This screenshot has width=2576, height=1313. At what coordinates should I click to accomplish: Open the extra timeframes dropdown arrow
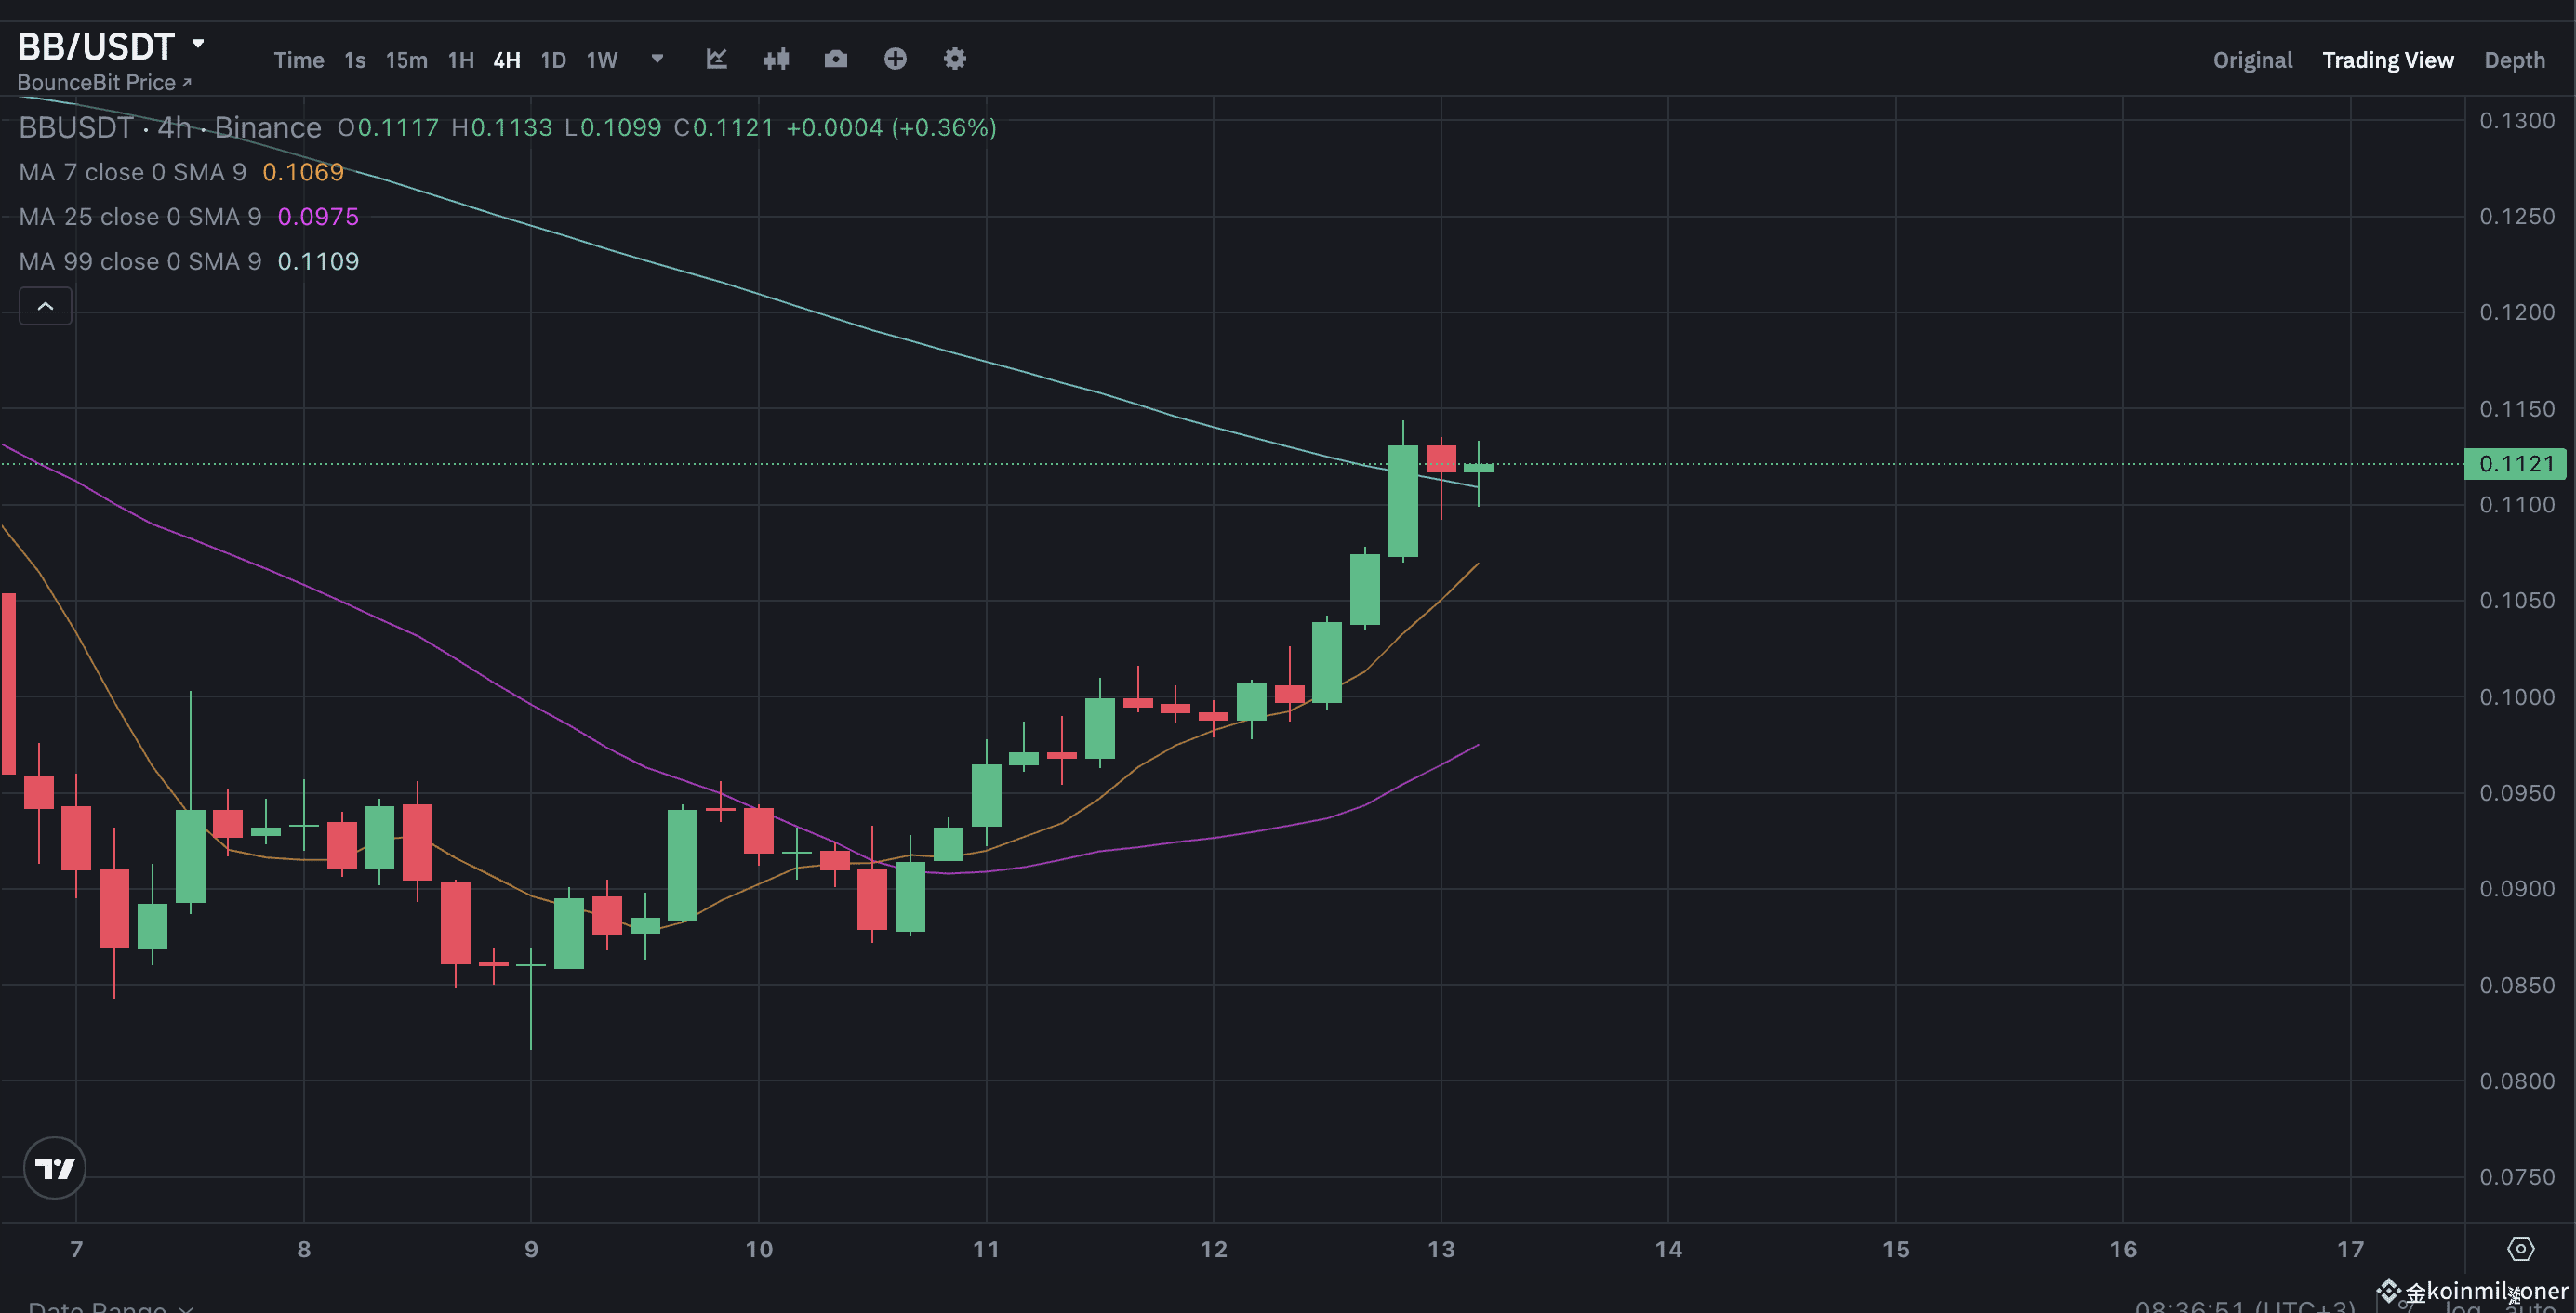pyautogui.click(x=657, y=60)
